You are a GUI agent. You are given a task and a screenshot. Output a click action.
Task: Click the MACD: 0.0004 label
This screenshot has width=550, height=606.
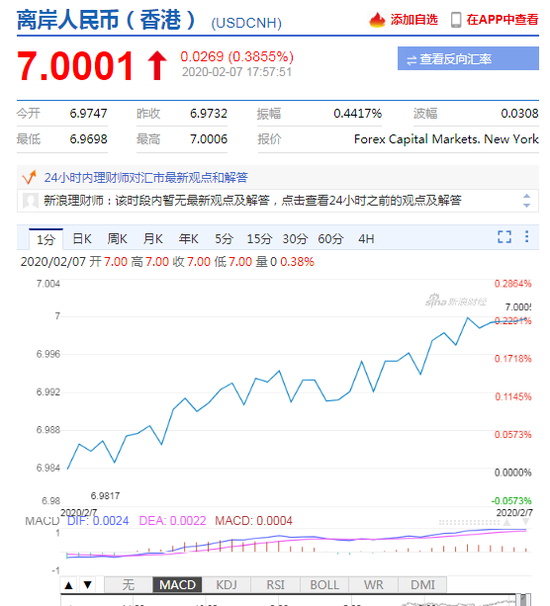pos(254,521)
